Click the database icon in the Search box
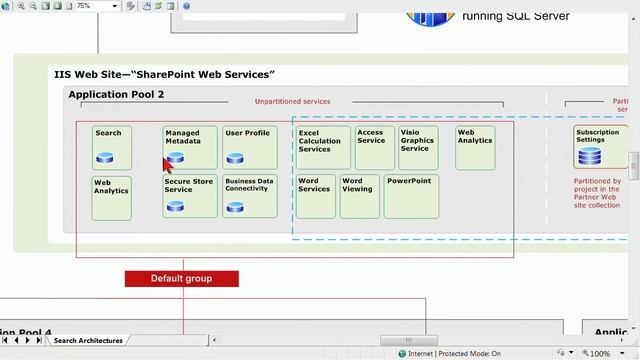This screenshot has width=640, height=360. 105,158
